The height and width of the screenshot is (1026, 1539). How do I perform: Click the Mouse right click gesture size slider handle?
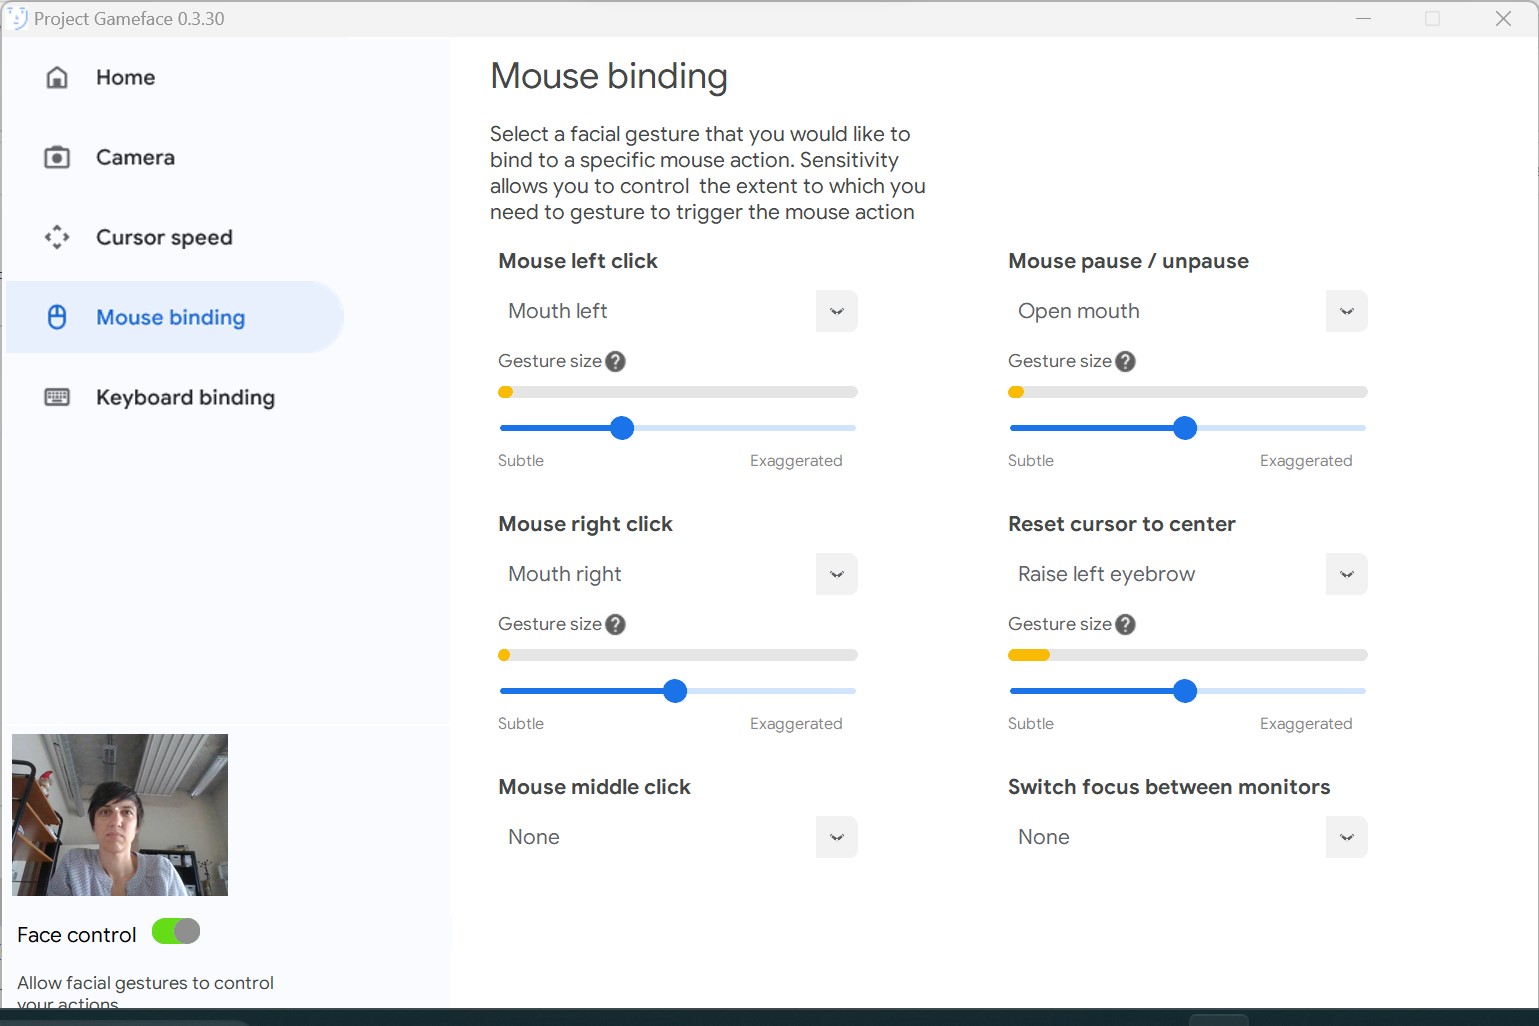pyautogui.click(x=675, y=691)
